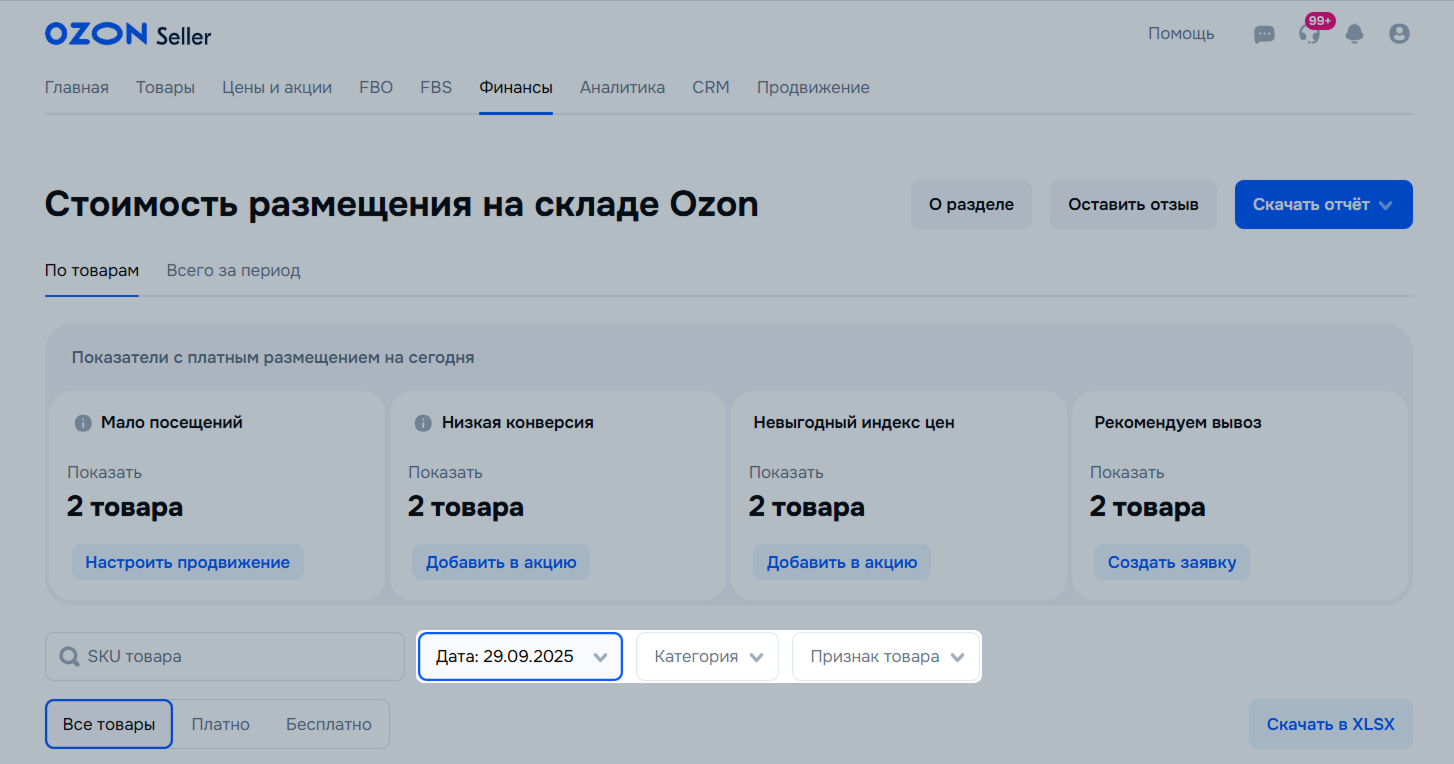1454x764 pixels.
Task: Click into the SKU товара search field
Action: tap(240, 657)
